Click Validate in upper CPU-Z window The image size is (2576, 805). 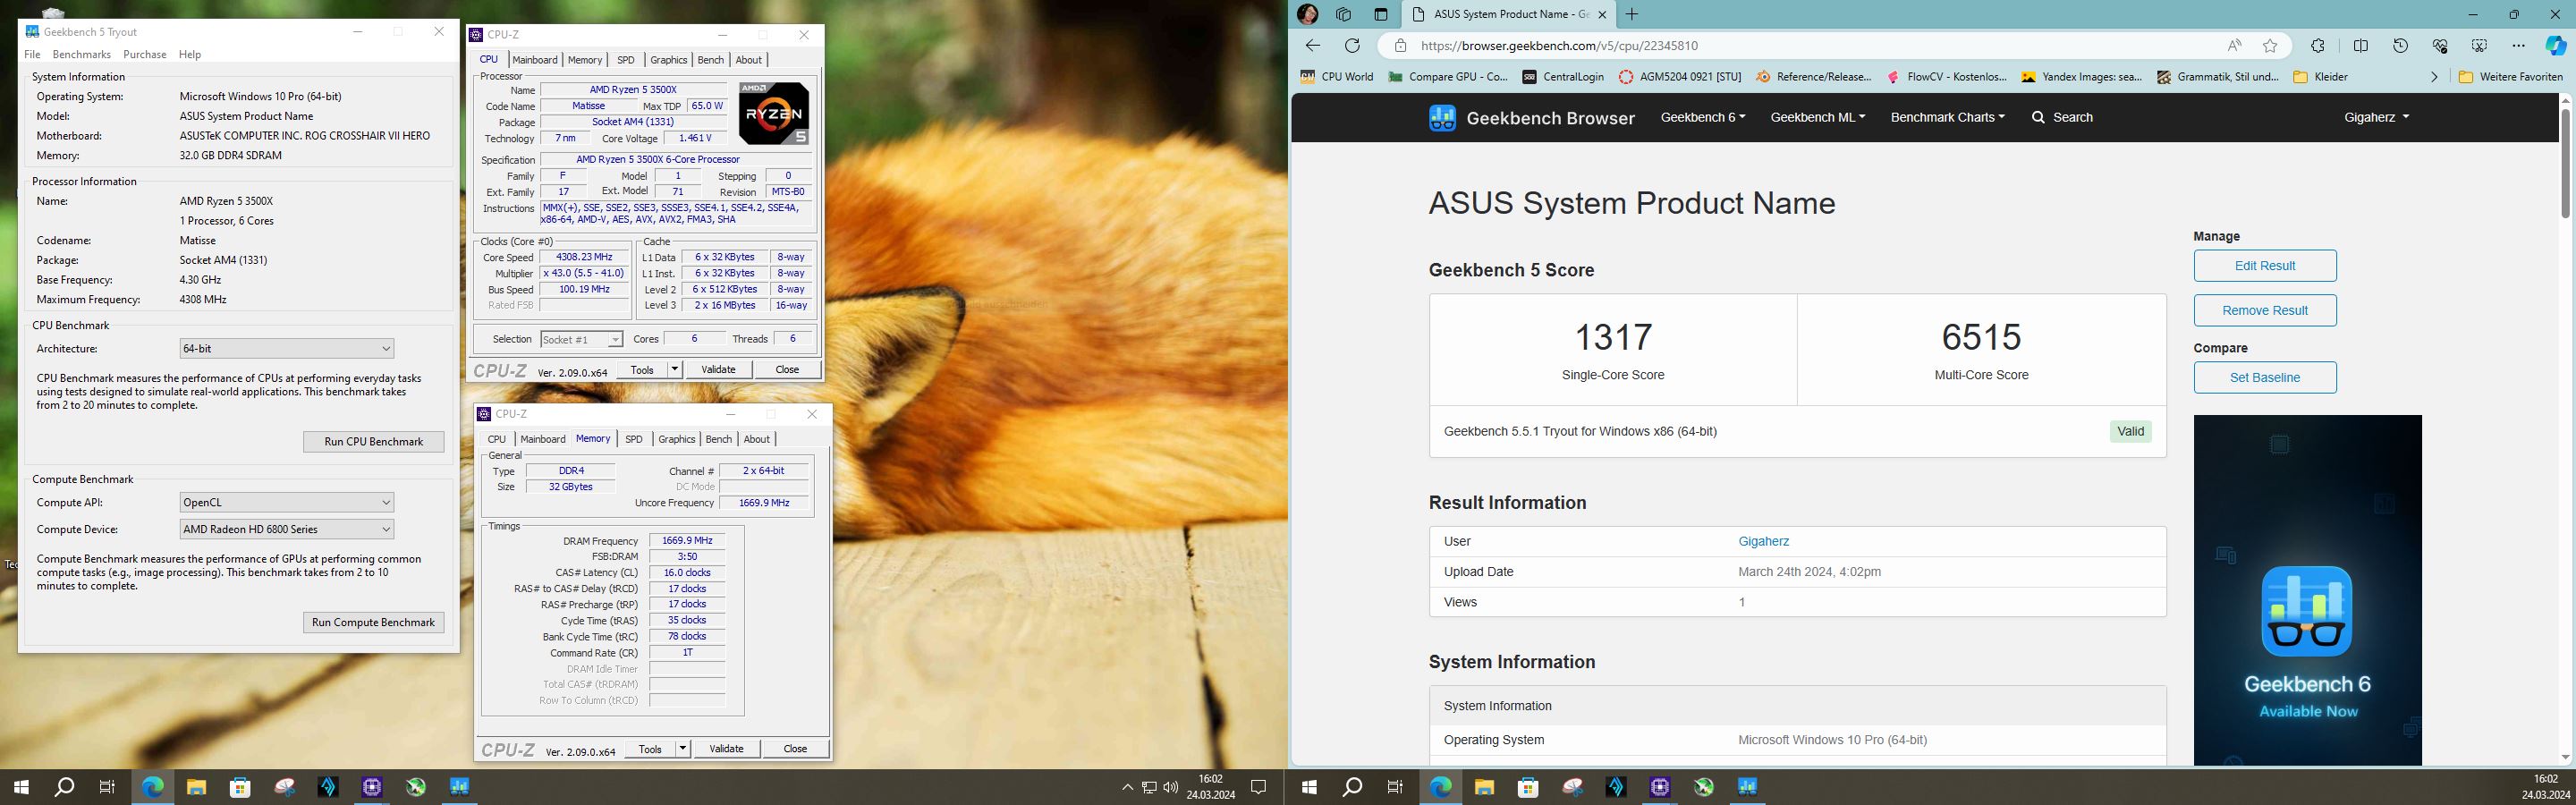pyautogui.click(x=718, y=369)
